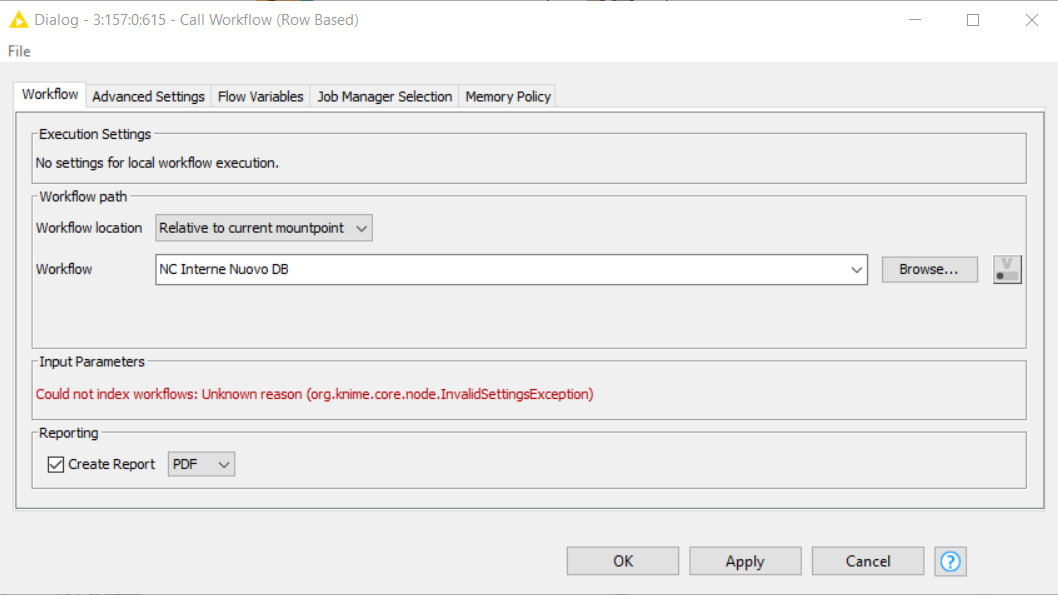Click the flow variable button beside Browse
1058x595 pixels.
[x=1006, y=269]
